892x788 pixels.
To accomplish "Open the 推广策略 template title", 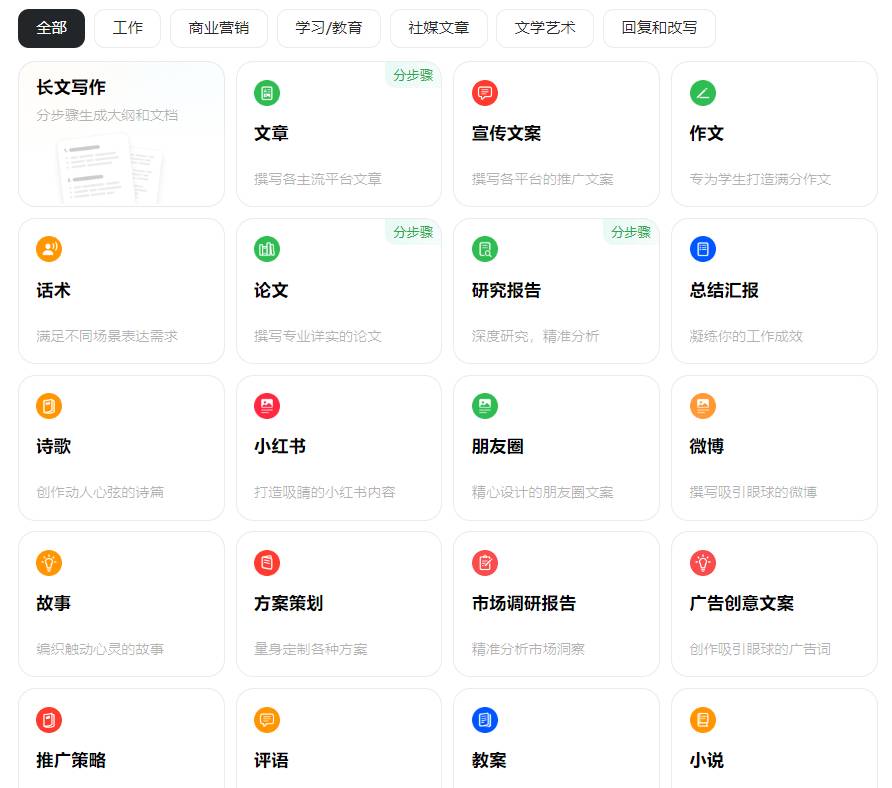I will click(x=71, y=760).
